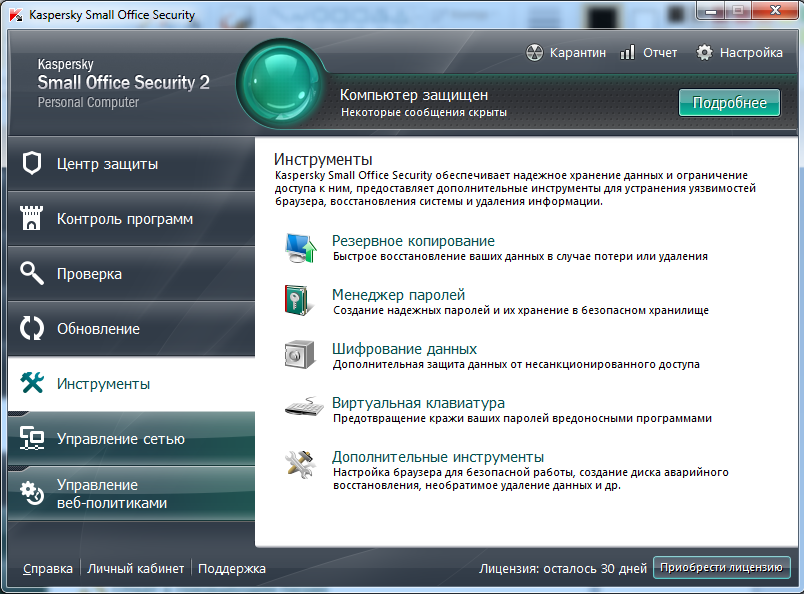Click the Отчет bar chart icon
The image size is (804, 594).
[x=628, y=52]
